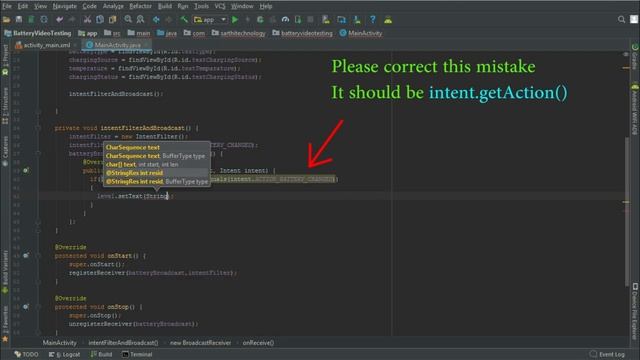
Task: Open the Build tool window button
Action: click(x=101, y=354)
